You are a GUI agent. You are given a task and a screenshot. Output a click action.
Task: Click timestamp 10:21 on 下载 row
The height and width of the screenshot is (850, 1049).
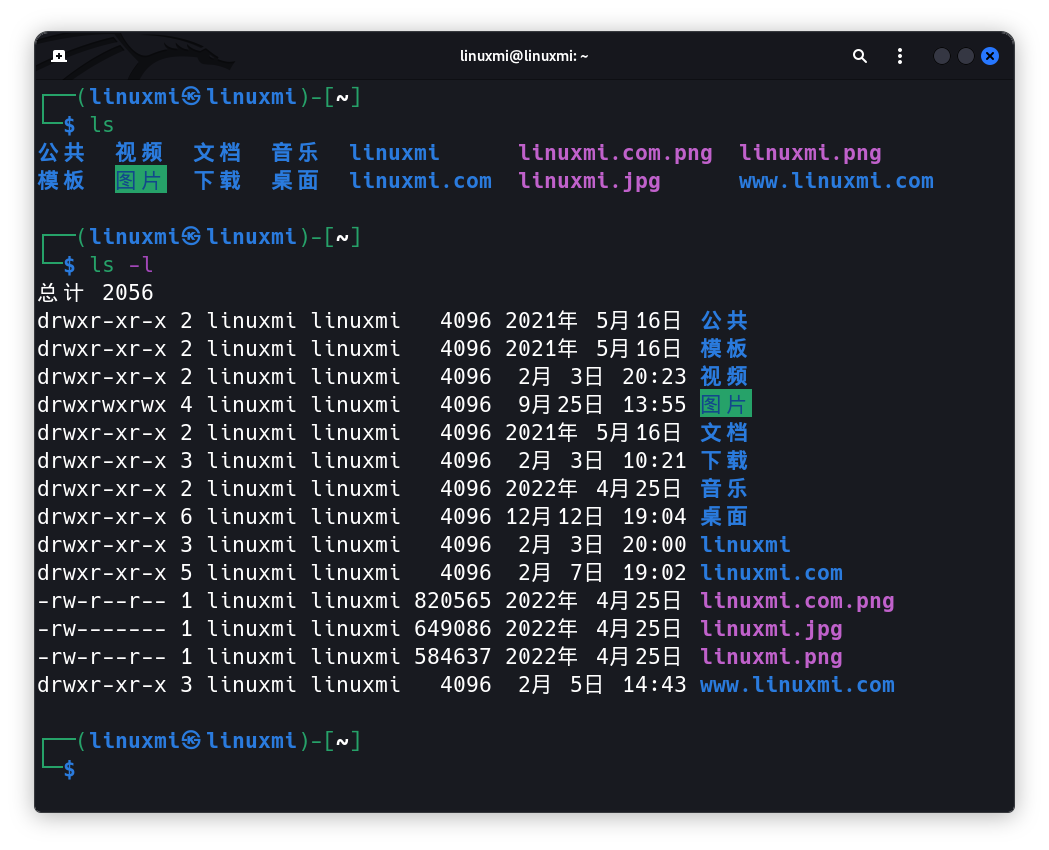tap(654, 461)
